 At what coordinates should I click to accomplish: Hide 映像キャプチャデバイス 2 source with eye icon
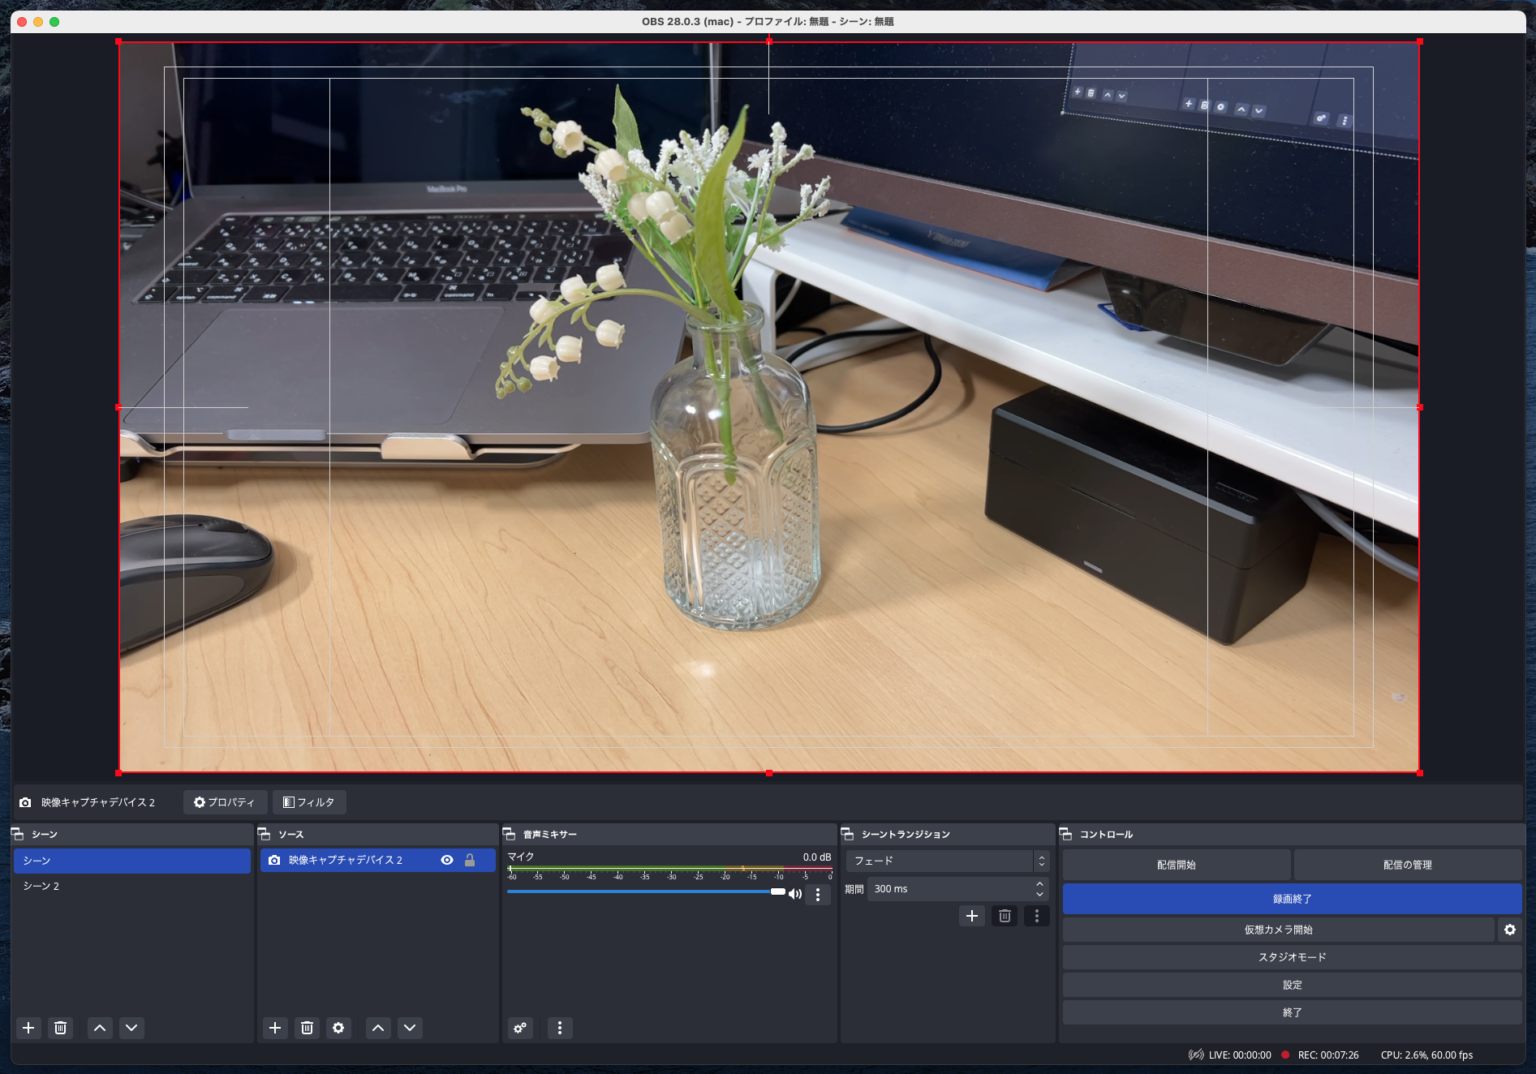(x=447, y=860)
